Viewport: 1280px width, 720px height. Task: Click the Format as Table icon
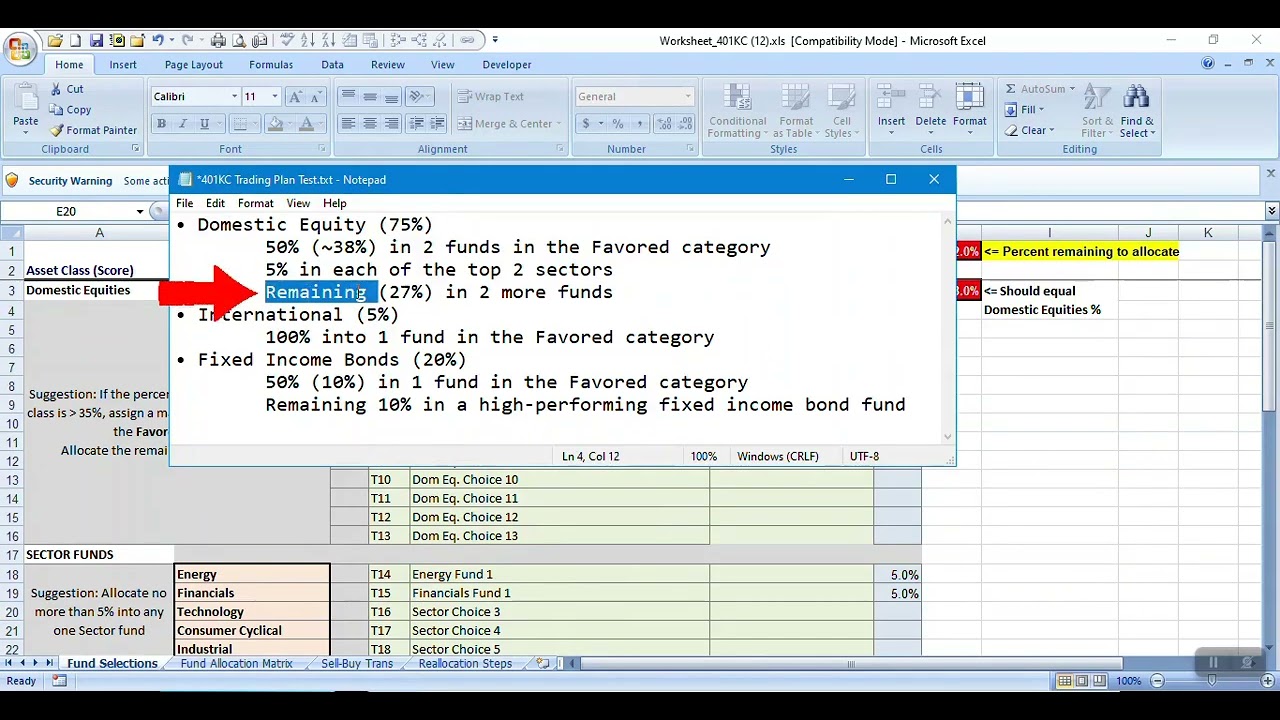(x=797, y=112)
